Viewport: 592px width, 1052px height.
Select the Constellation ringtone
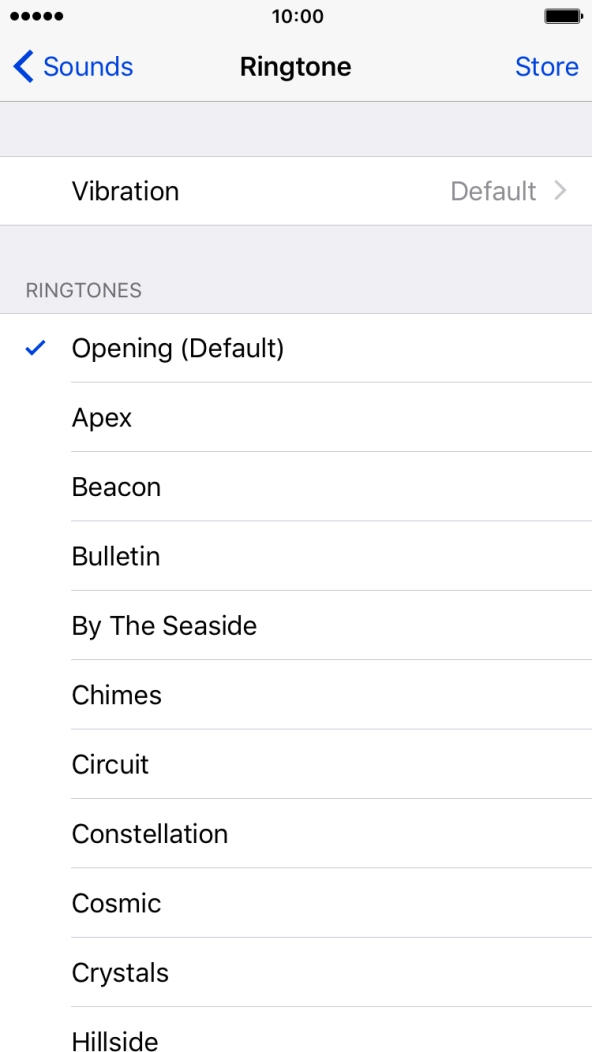(150, 834)
